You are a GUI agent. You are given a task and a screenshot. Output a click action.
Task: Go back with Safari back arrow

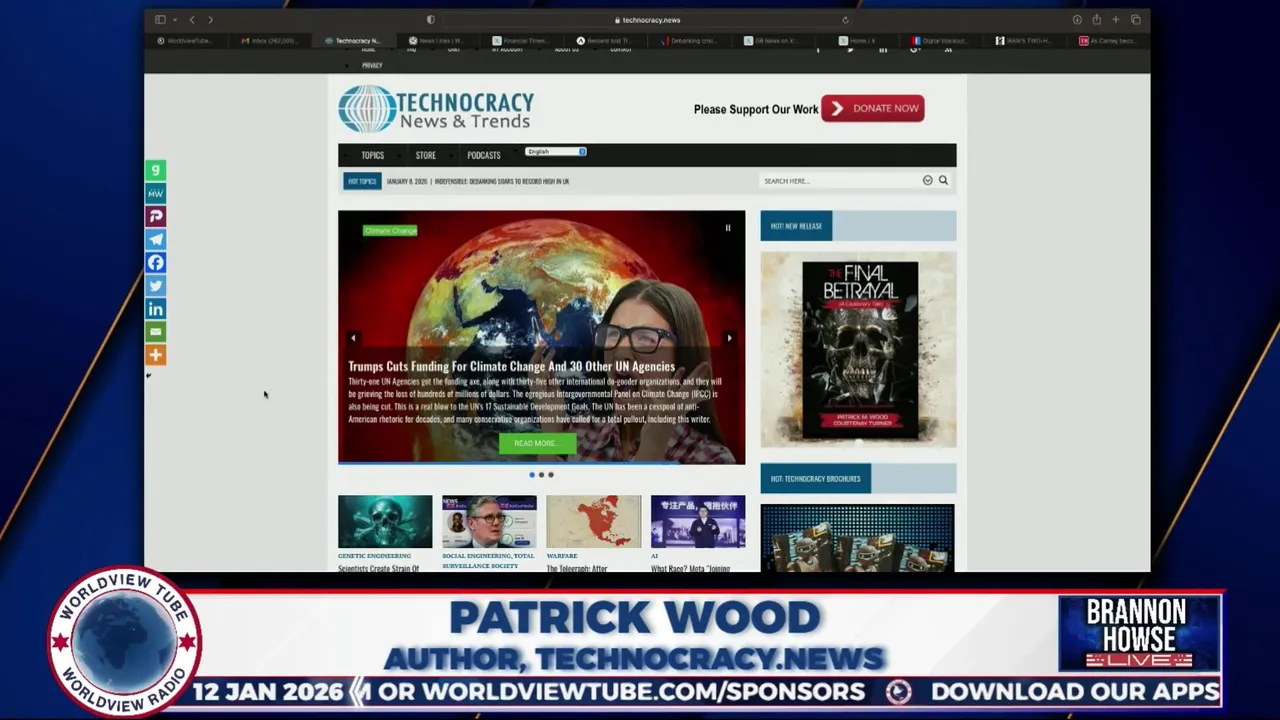(x=192, y=19)
